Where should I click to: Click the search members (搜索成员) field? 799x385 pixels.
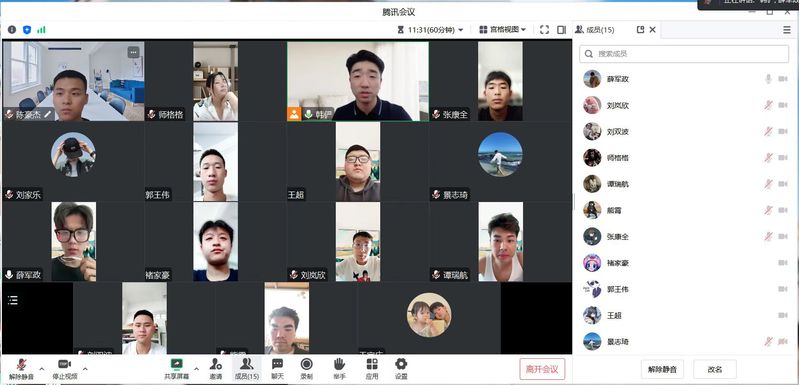click(684, 53)
